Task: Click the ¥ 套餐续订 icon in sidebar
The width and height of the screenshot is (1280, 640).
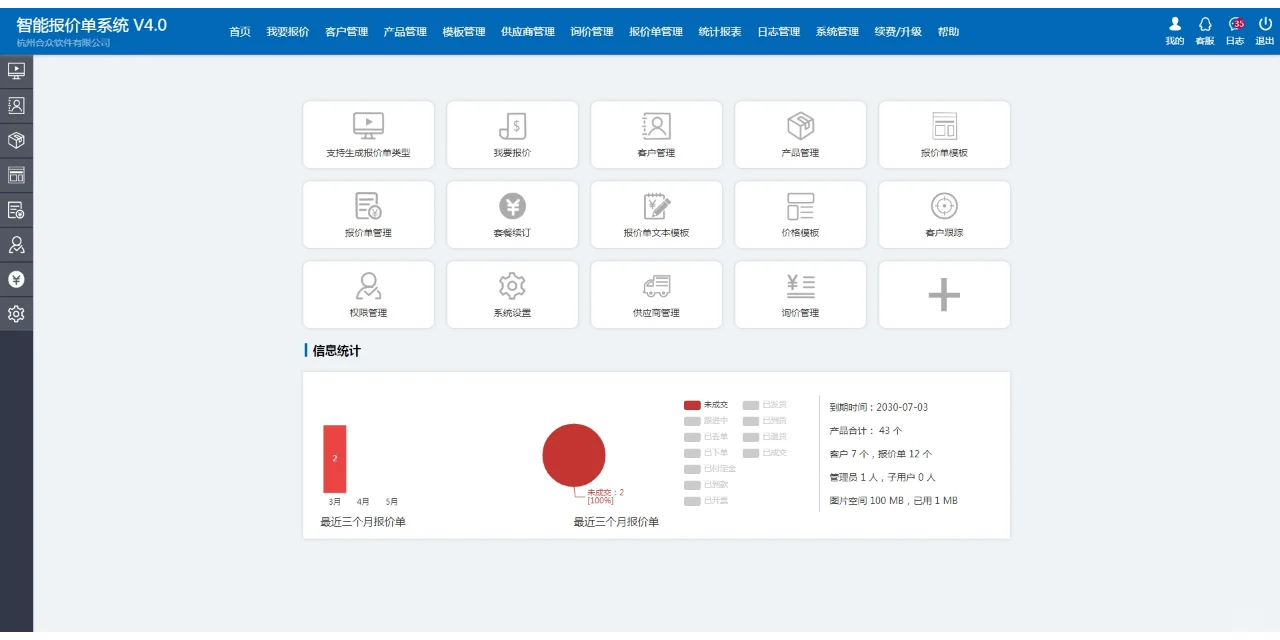Action: pos(16,279)
